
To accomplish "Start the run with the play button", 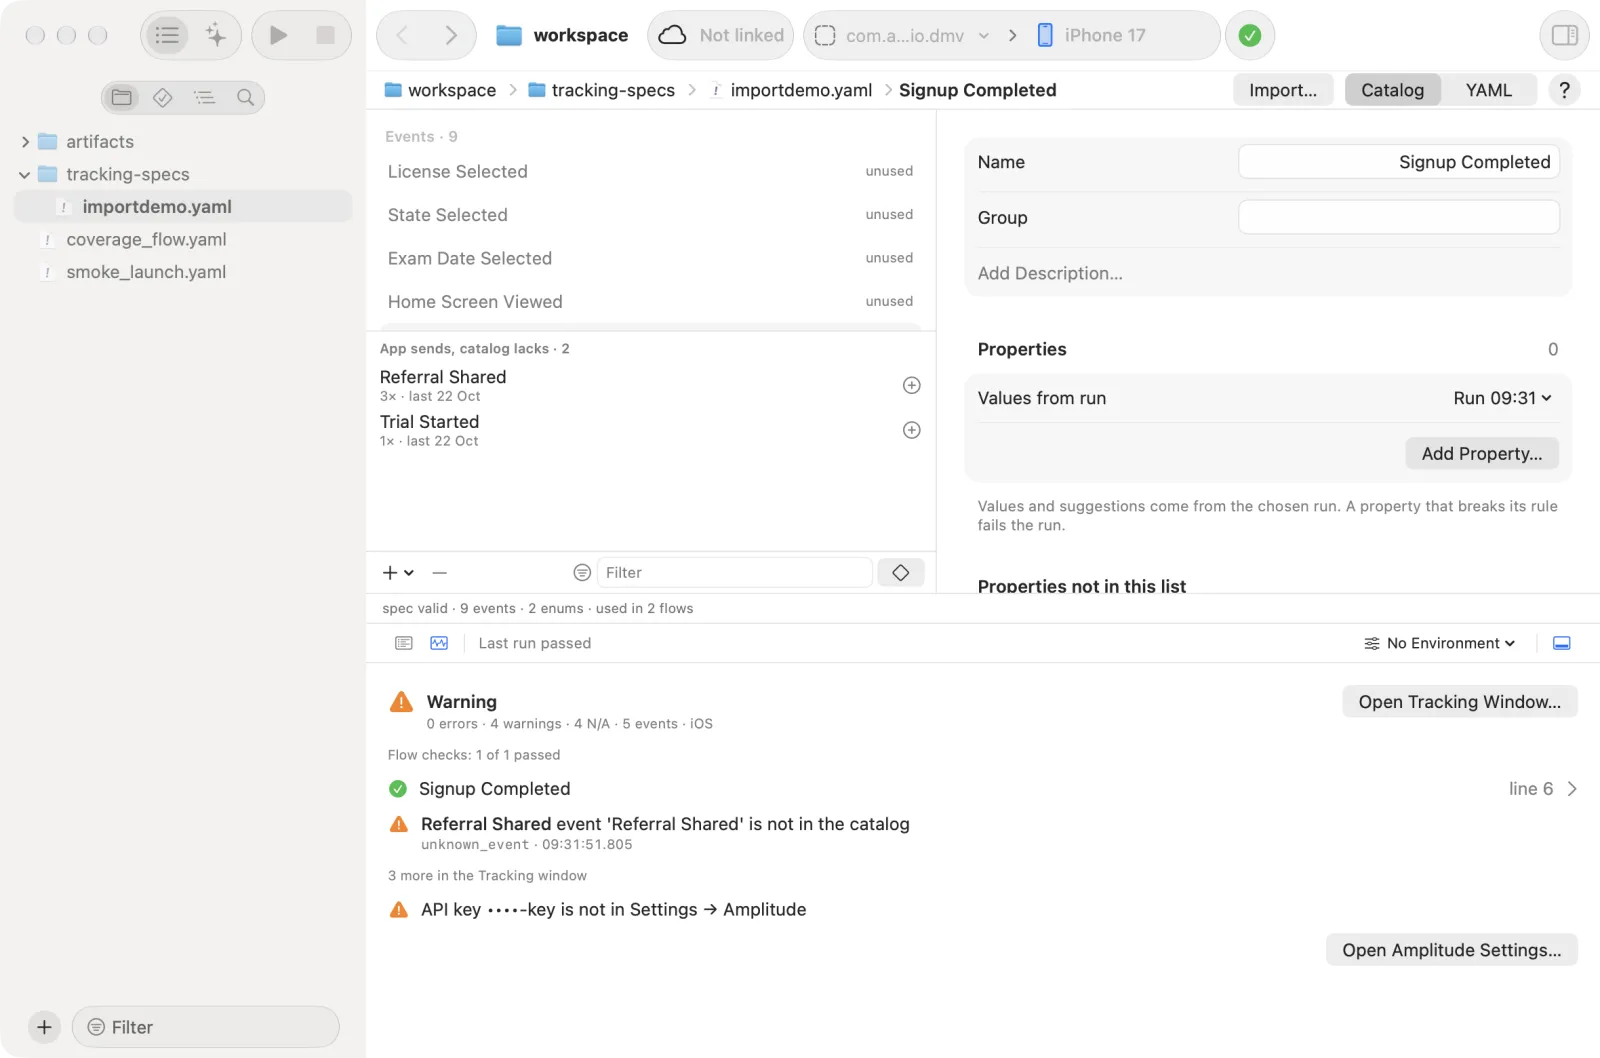I will 278,35.
